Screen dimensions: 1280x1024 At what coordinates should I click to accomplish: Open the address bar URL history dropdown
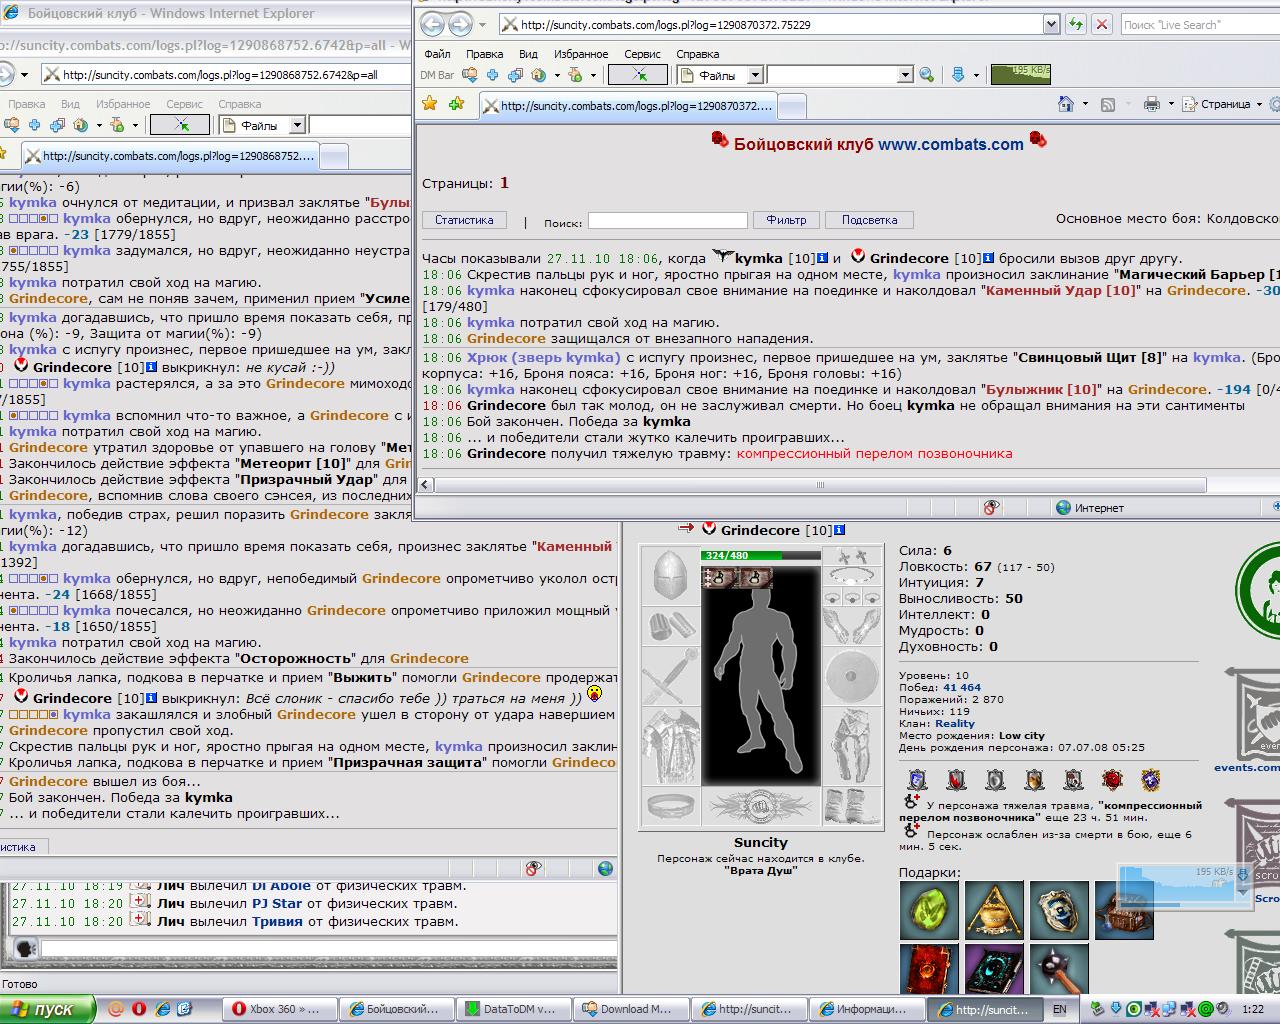(x=1050, y=24)
